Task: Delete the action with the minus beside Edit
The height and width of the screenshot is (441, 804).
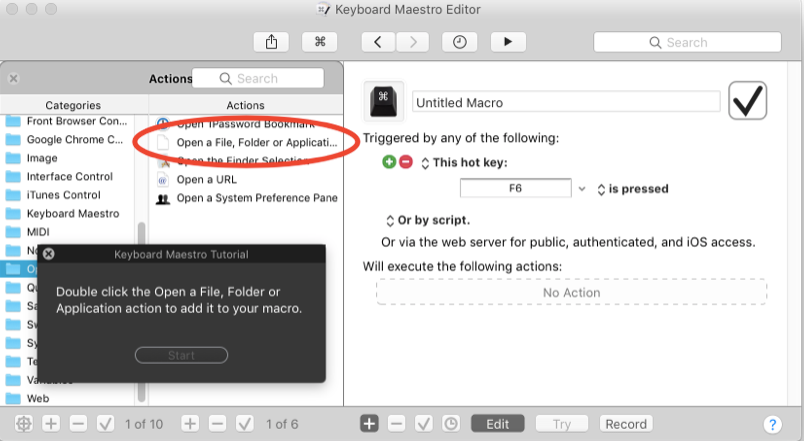Action: point(396,424)
